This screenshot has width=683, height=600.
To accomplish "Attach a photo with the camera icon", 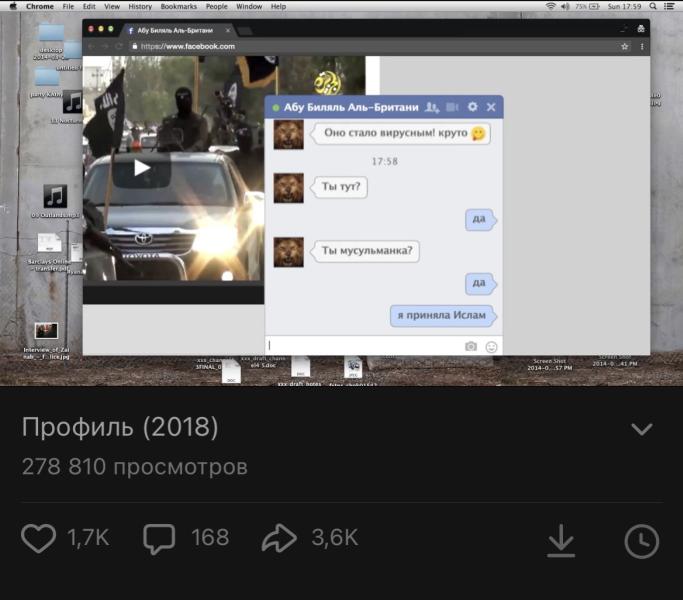I will [x=471, y=346].
